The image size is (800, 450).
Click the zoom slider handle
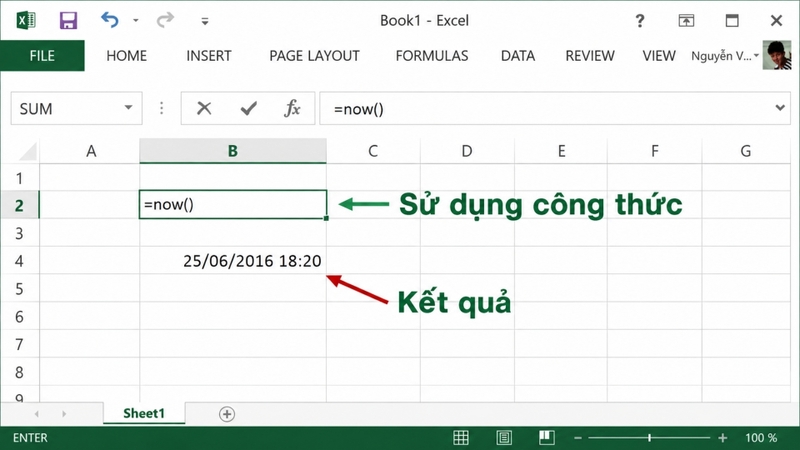point(649,437)
